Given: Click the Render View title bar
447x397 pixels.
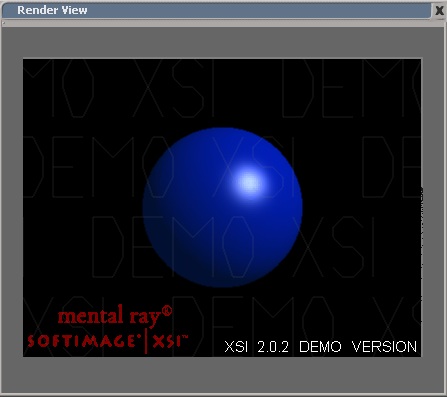Looking at the screenshot, I should [x=216, y=10].
